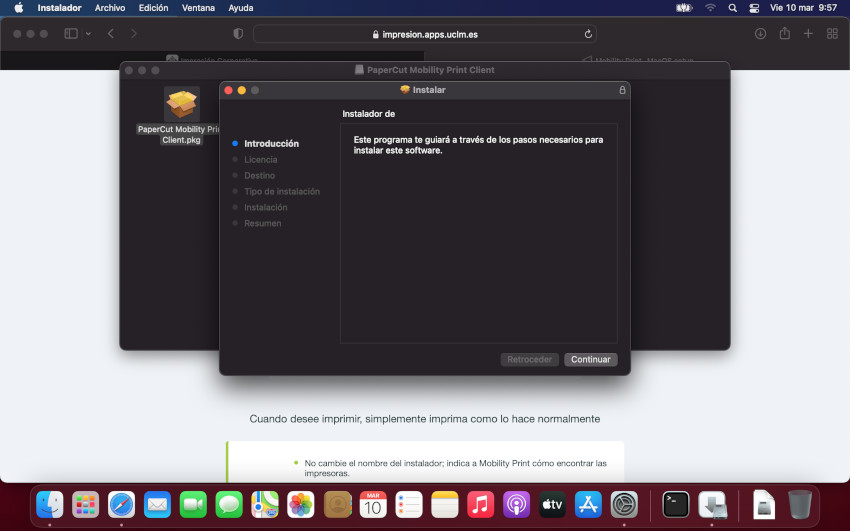Open the Ventana menu

point(198,8)
